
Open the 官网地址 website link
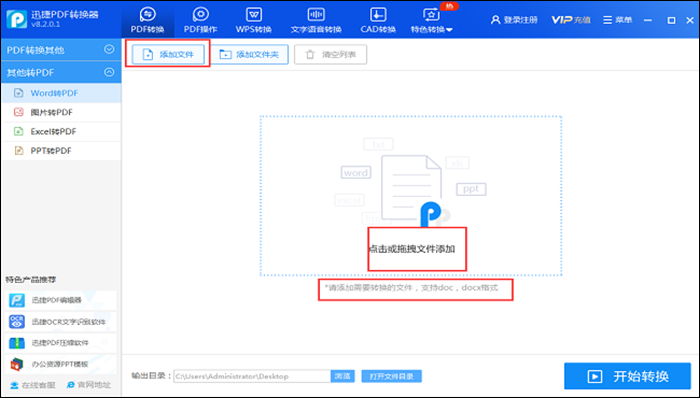(x=88, y=385)
